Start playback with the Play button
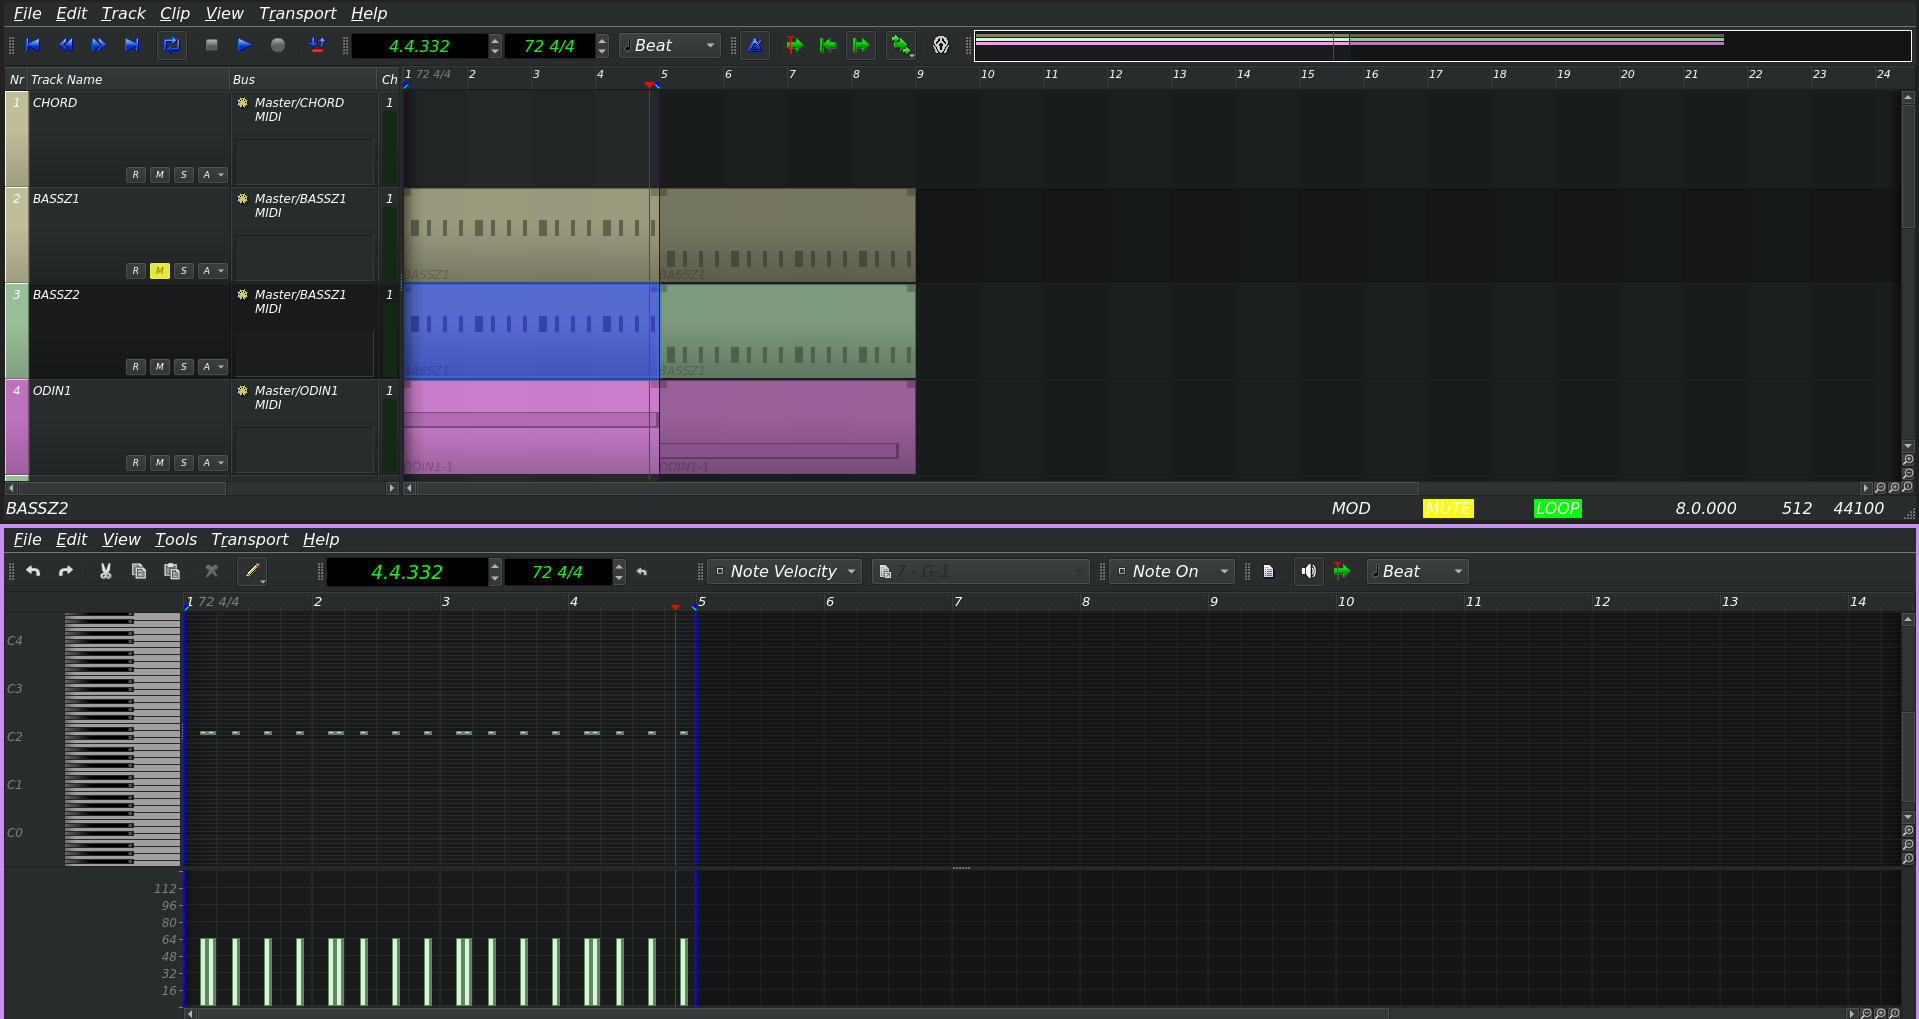Screen dimensions: 1919x1019 244,45
